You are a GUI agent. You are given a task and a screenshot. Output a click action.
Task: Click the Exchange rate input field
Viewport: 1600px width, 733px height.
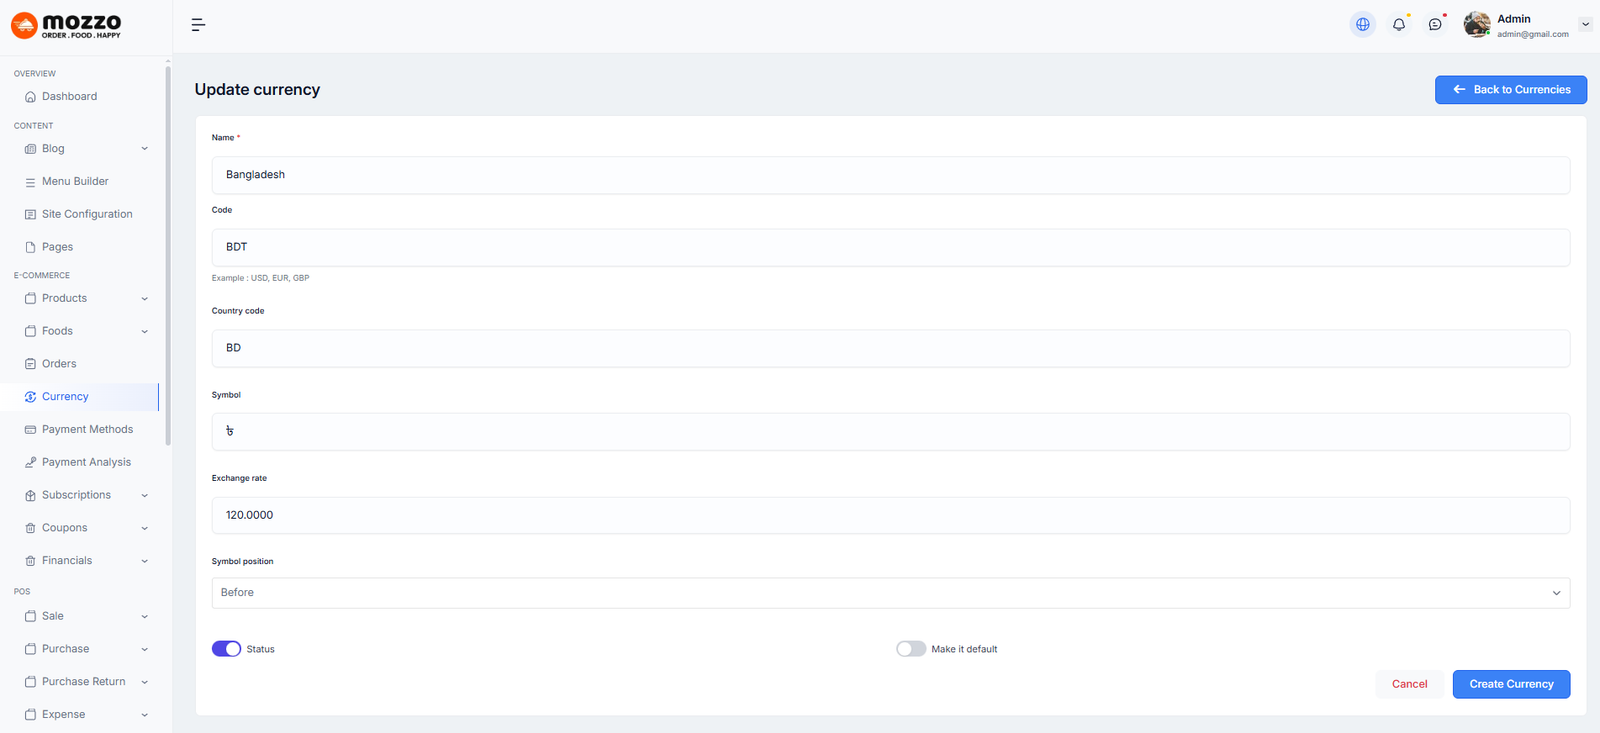point(890,516)
